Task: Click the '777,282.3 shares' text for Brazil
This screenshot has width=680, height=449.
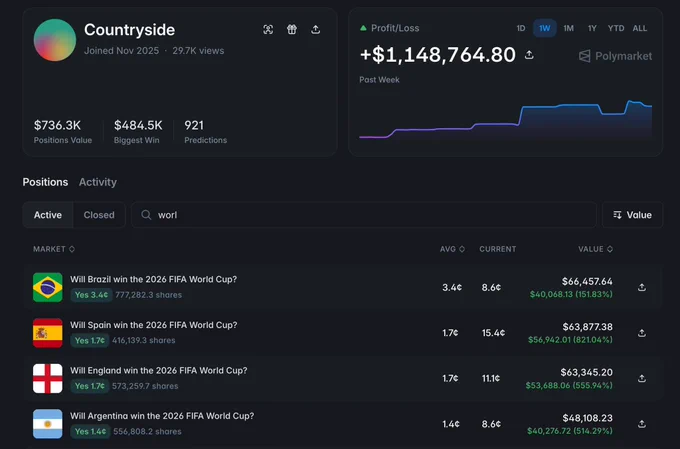Action: coord(149,295)
